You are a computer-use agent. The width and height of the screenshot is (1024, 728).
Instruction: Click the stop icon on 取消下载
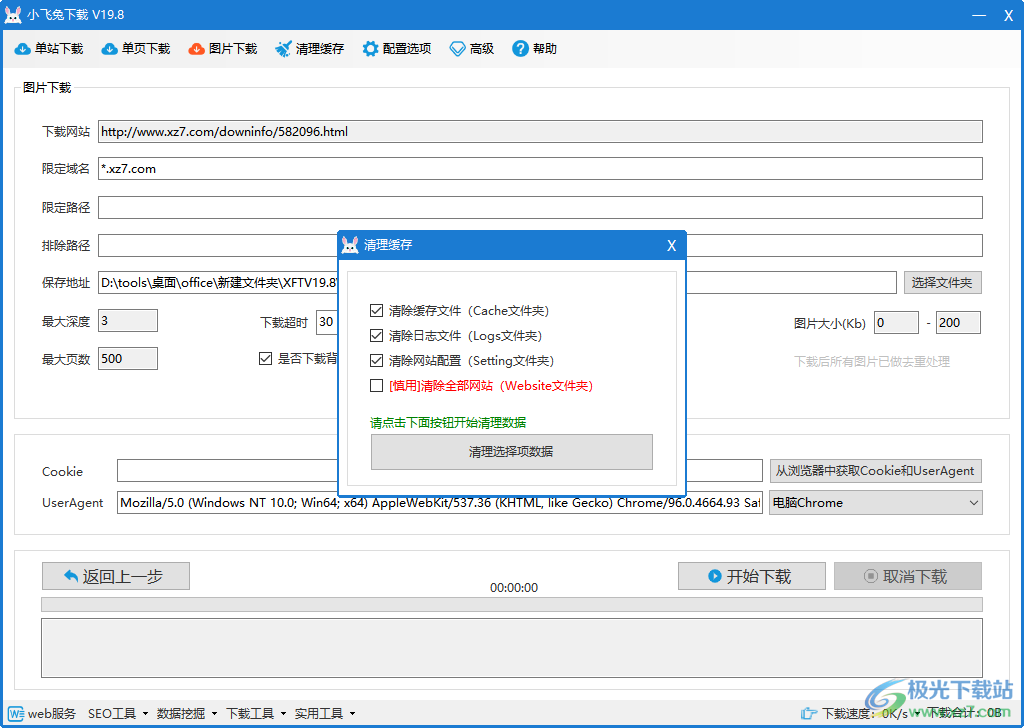pos(871,577)
